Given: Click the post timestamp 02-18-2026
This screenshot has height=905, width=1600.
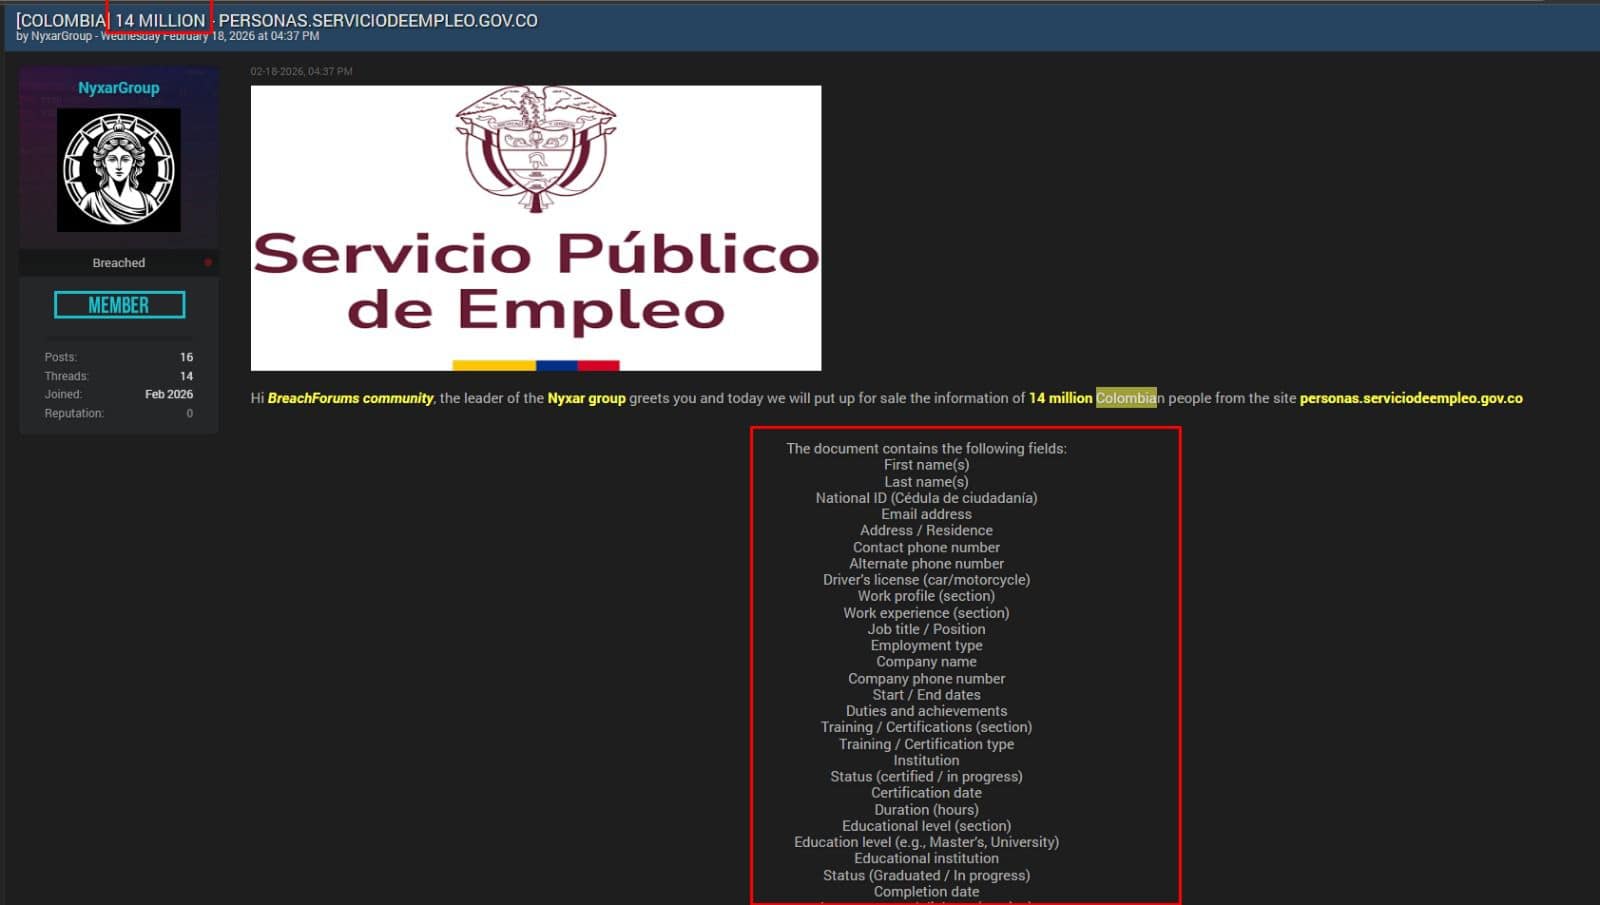Looking at the screenshot, I should 301,72.
